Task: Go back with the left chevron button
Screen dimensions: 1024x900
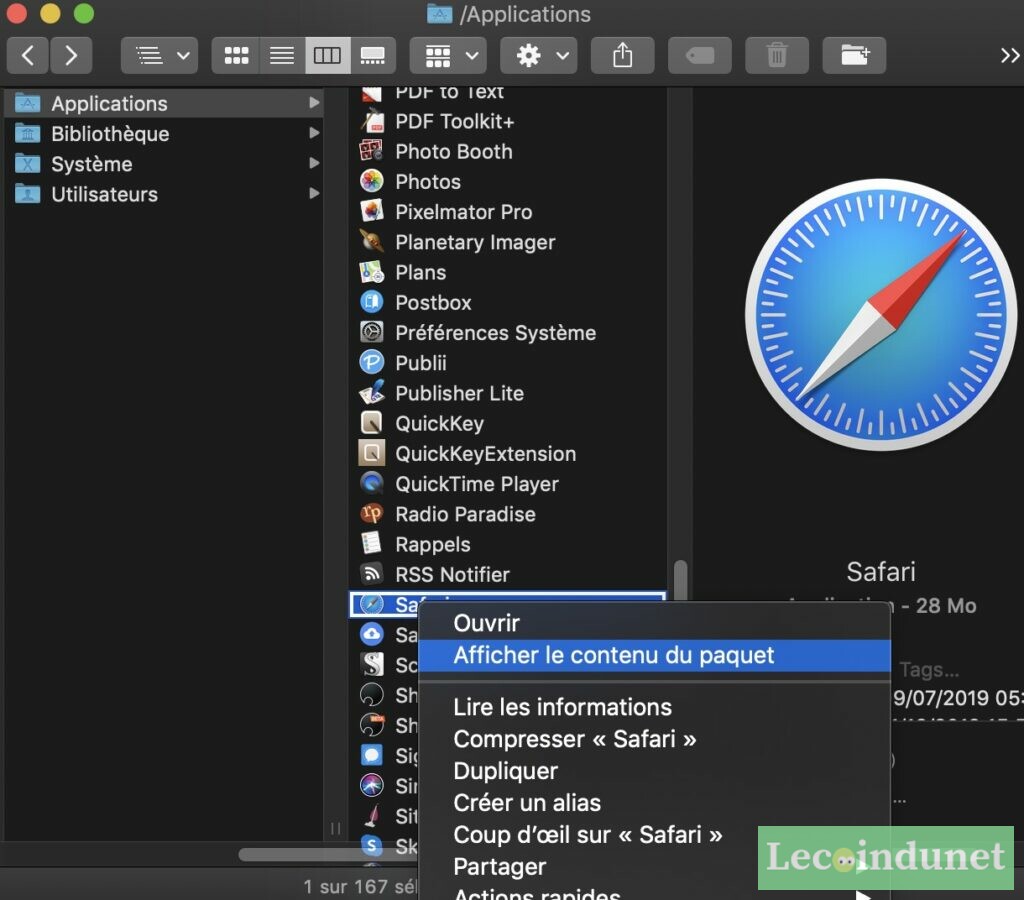Action: [x=27, y=56]
